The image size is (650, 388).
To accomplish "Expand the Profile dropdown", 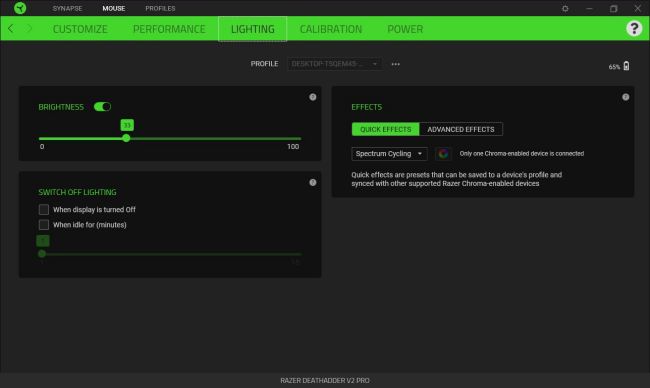I will (x=335, y=64).
